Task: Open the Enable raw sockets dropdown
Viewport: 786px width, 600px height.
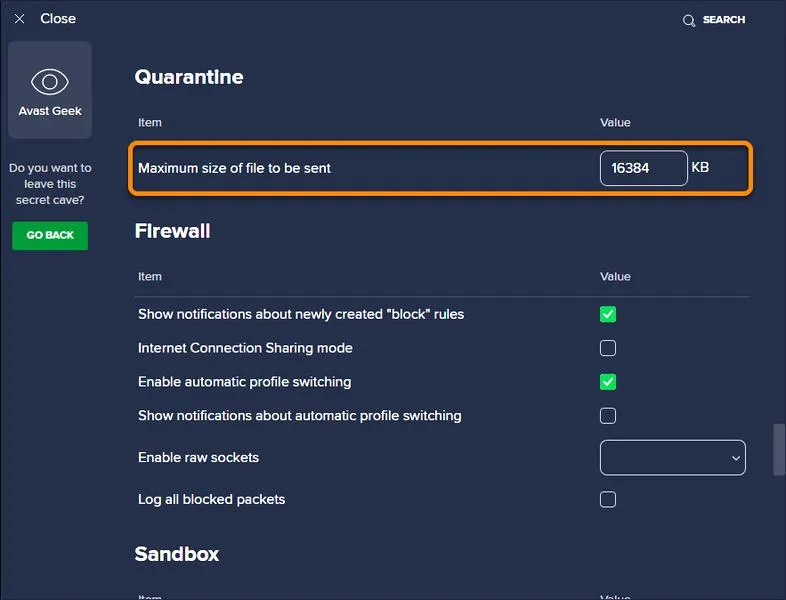Action: [x=672, y=458]
